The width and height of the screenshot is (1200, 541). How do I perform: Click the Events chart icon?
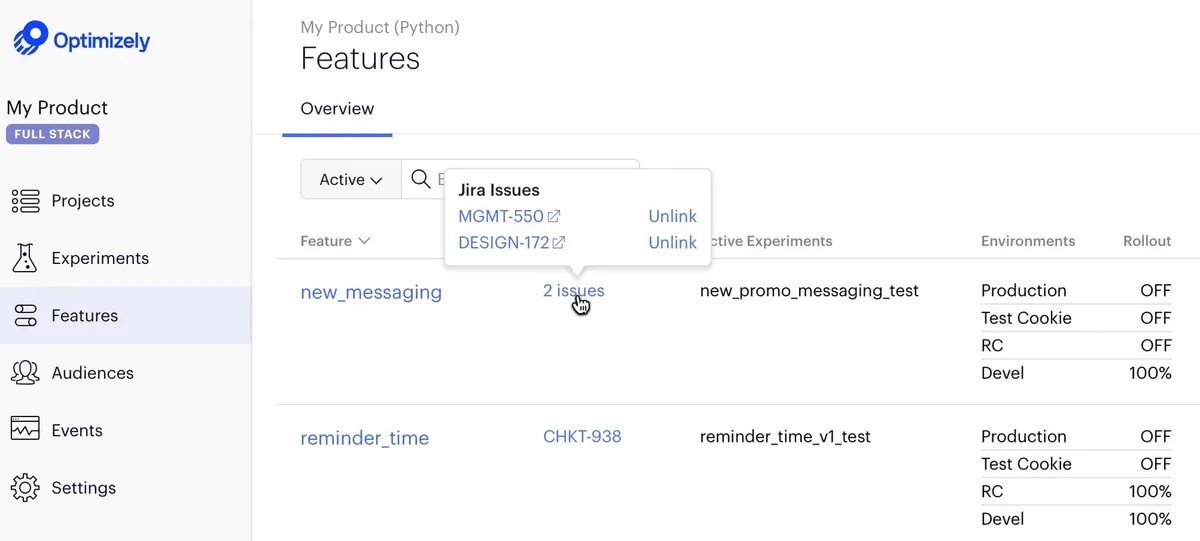[x=25, y=430]
